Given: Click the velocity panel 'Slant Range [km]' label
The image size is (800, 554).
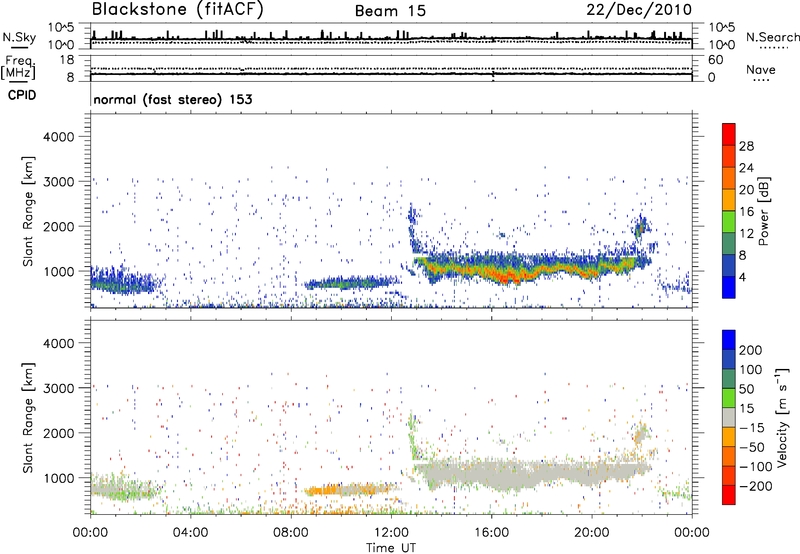Looking at the screenshot, I should tap(28, 418).
